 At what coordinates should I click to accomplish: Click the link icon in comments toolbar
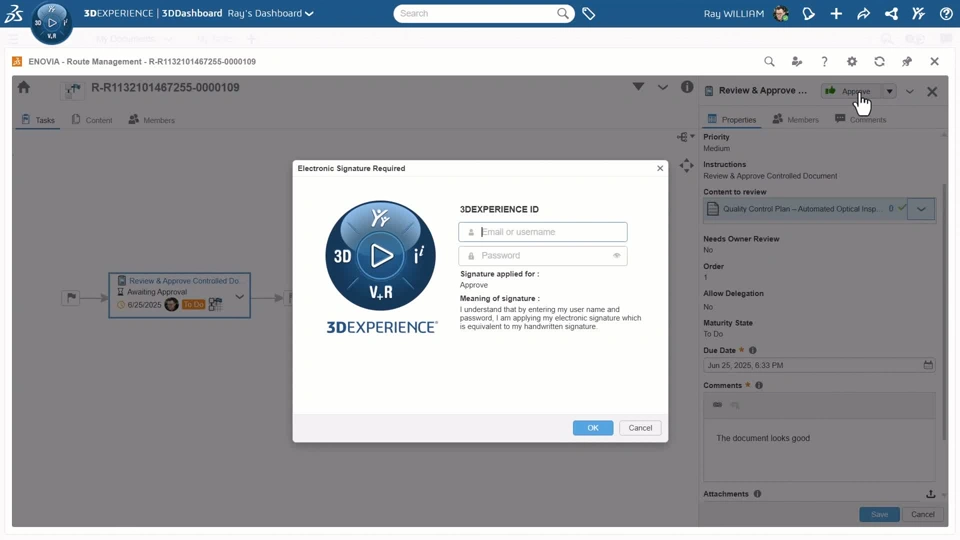coord(718,405)
